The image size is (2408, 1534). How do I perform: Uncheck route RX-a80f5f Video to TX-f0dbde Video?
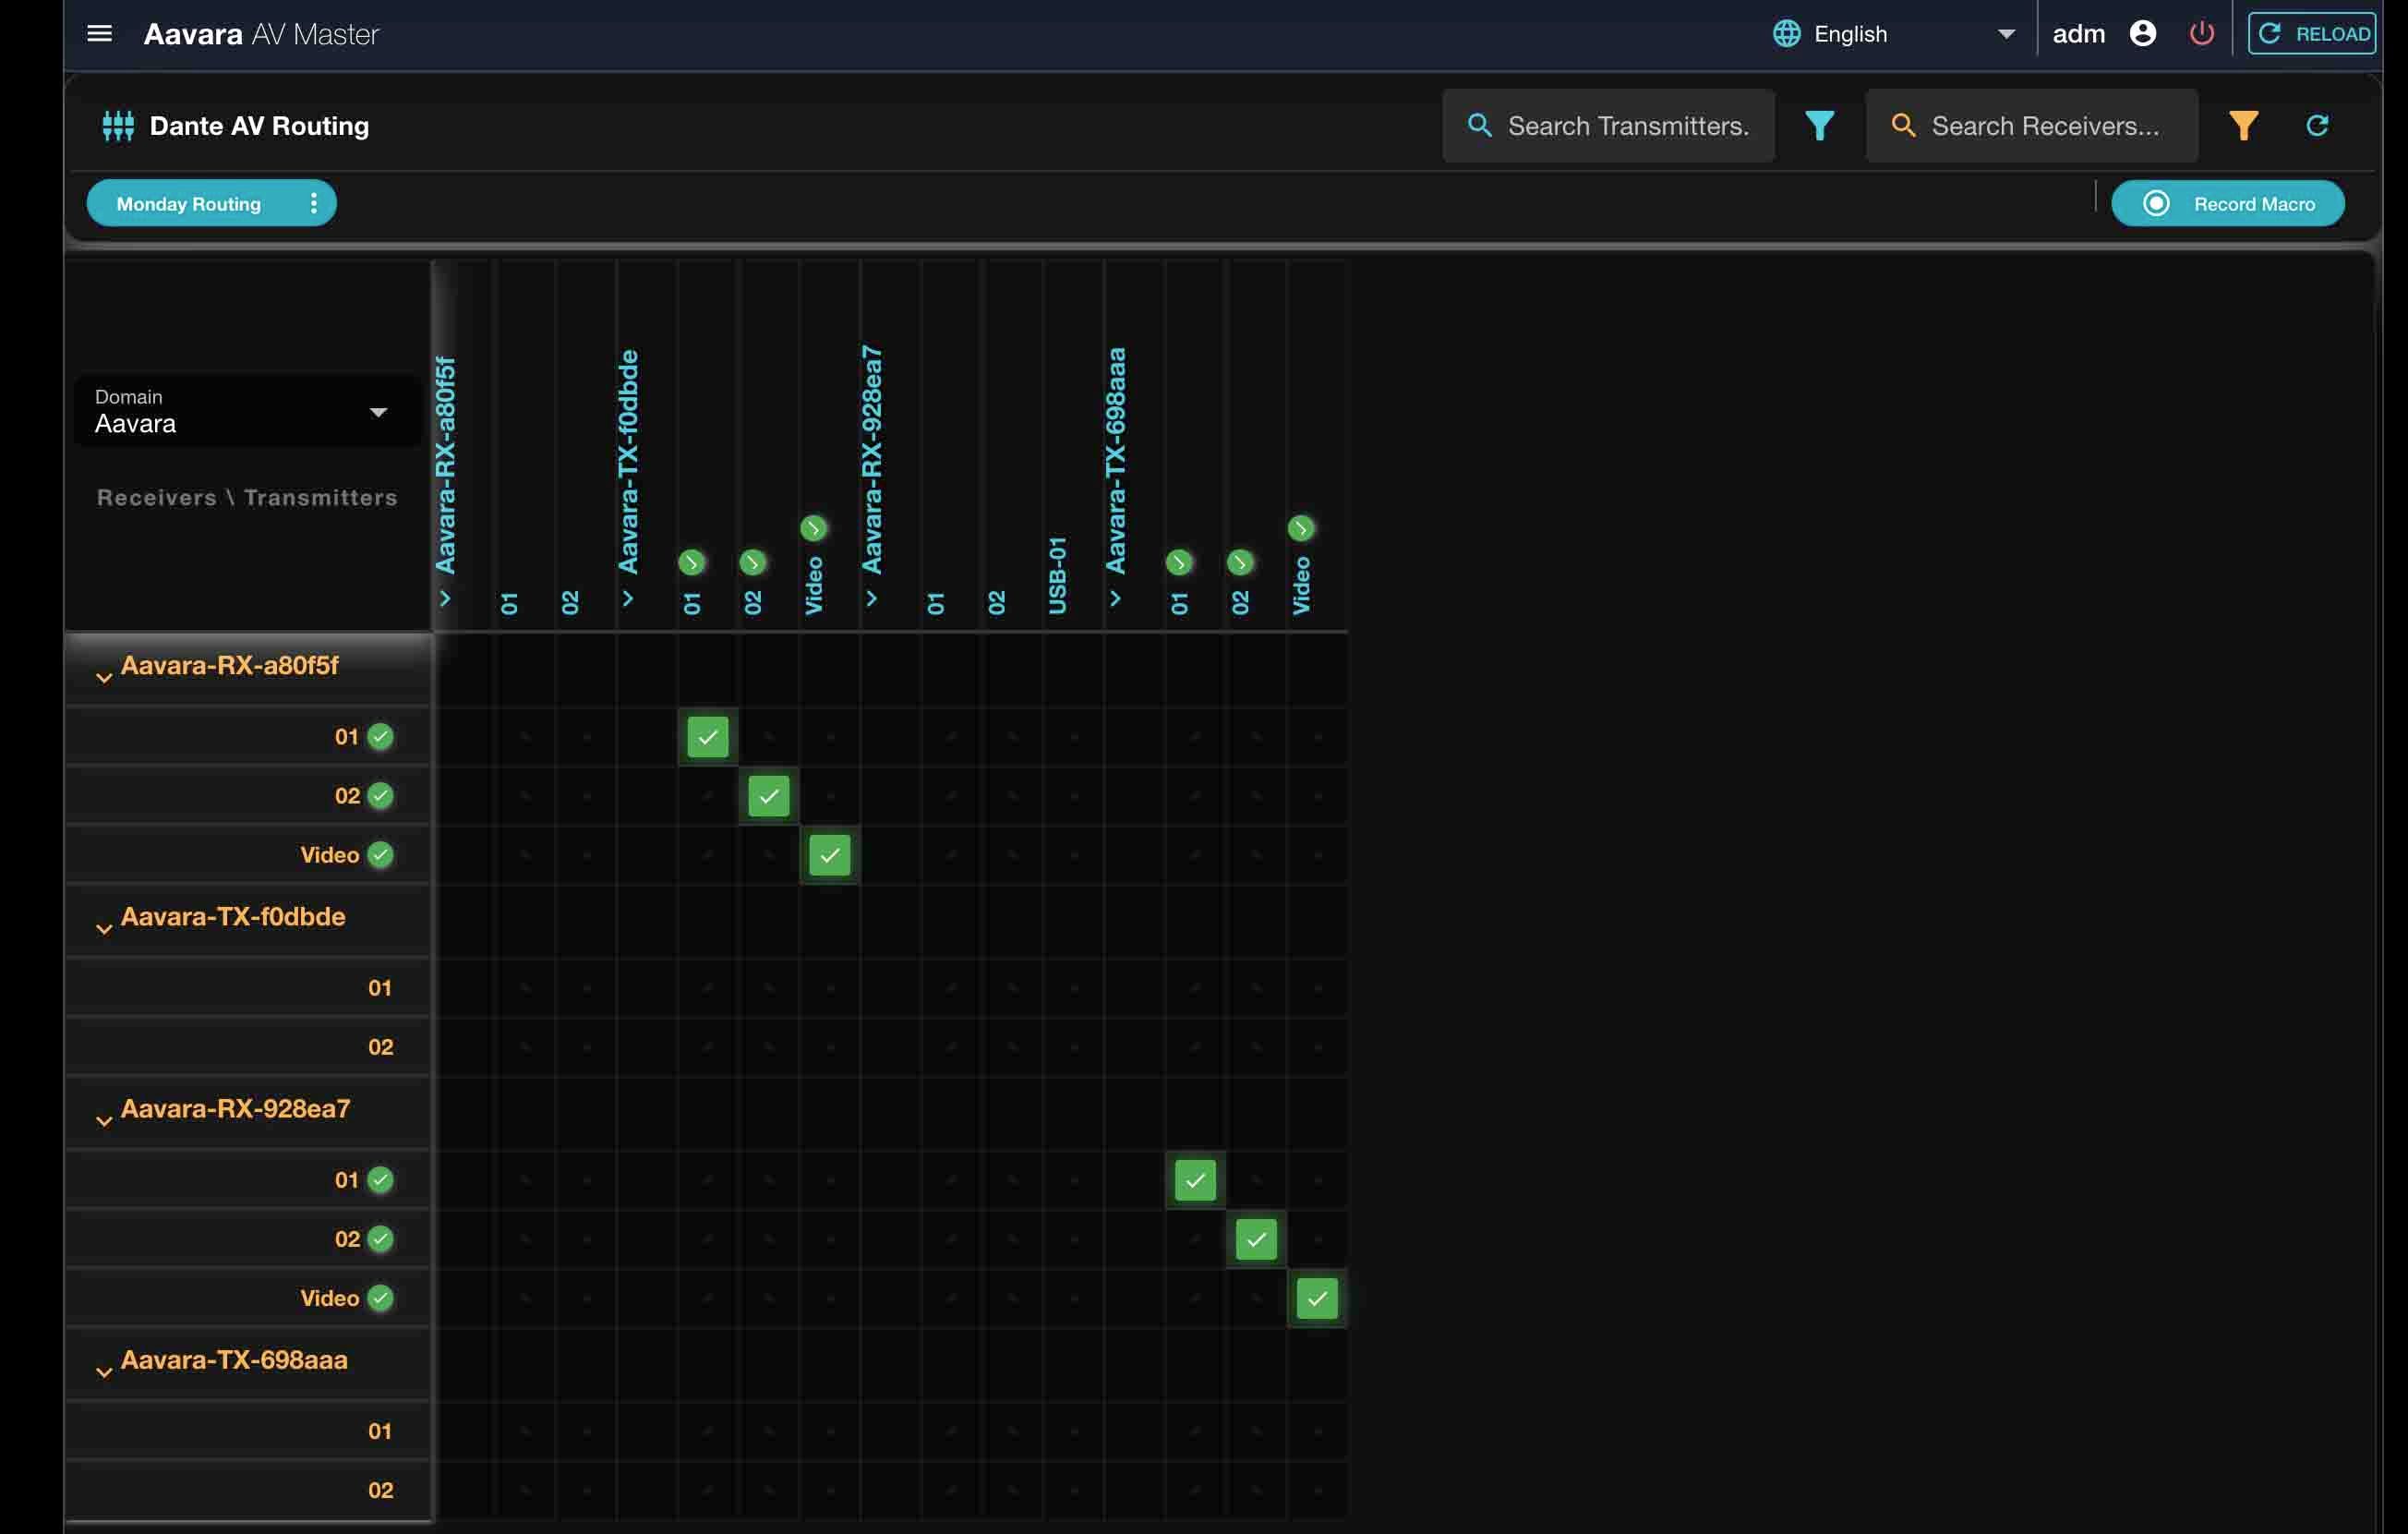[x=829, y=855]
